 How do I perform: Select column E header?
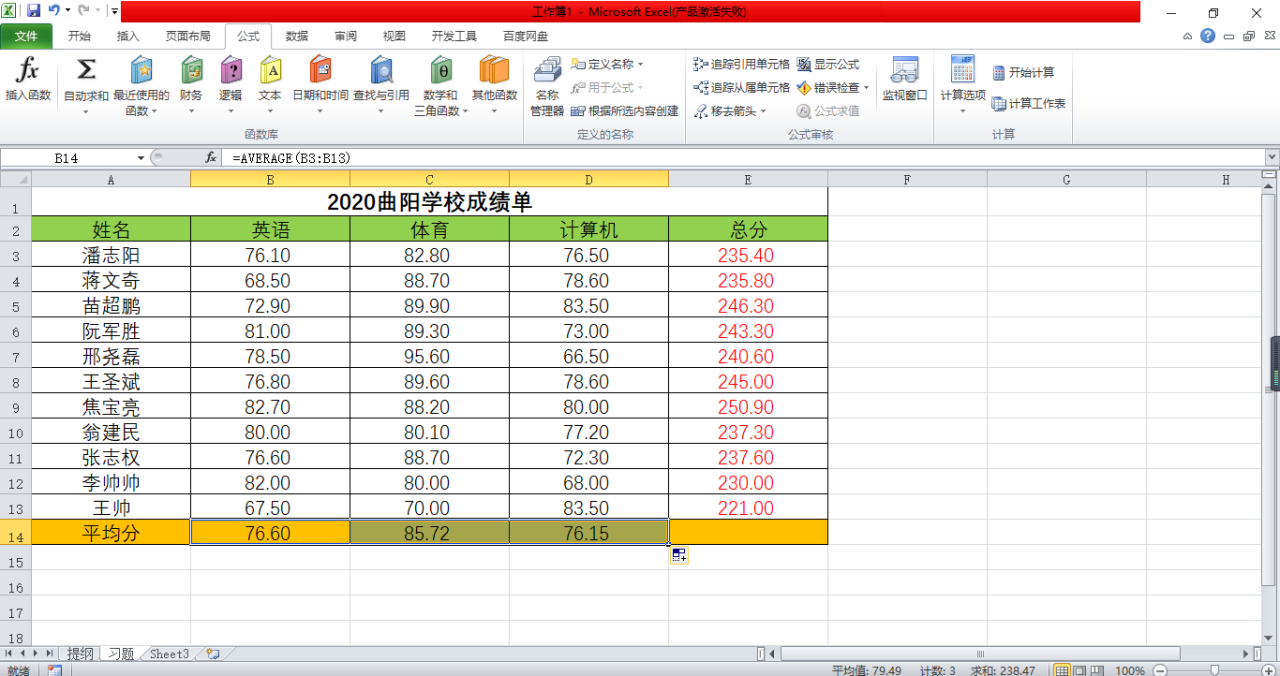[748, 179]
